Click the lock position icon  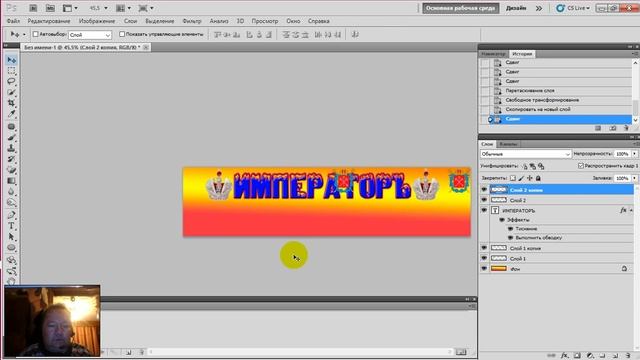coord(530,178)
